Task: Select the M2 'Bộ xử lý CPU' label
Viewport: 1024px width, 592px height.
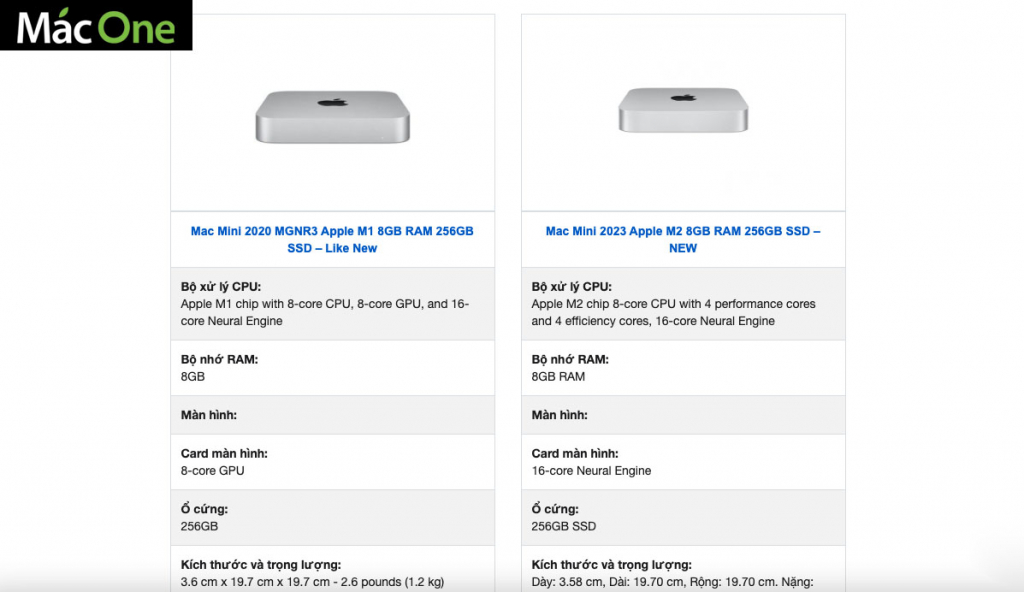Action: click(571, 286)
